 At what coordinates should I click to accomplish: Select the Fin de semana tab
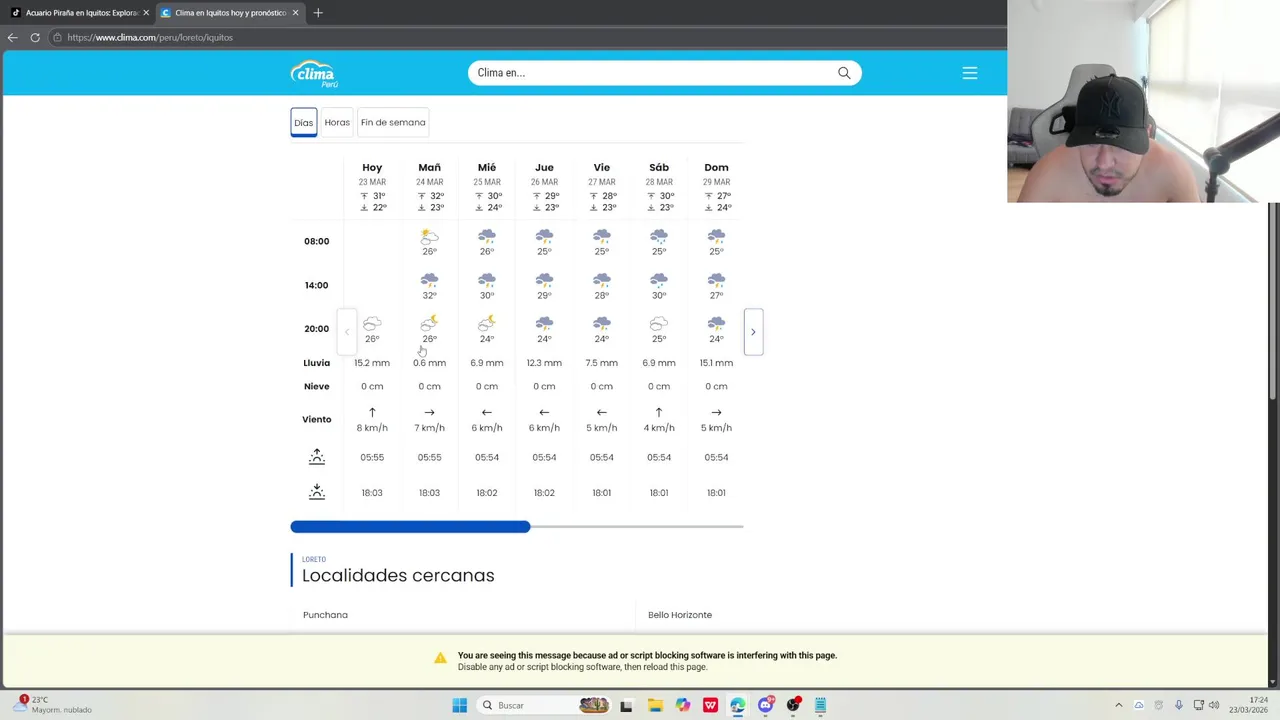coord(393,122)
